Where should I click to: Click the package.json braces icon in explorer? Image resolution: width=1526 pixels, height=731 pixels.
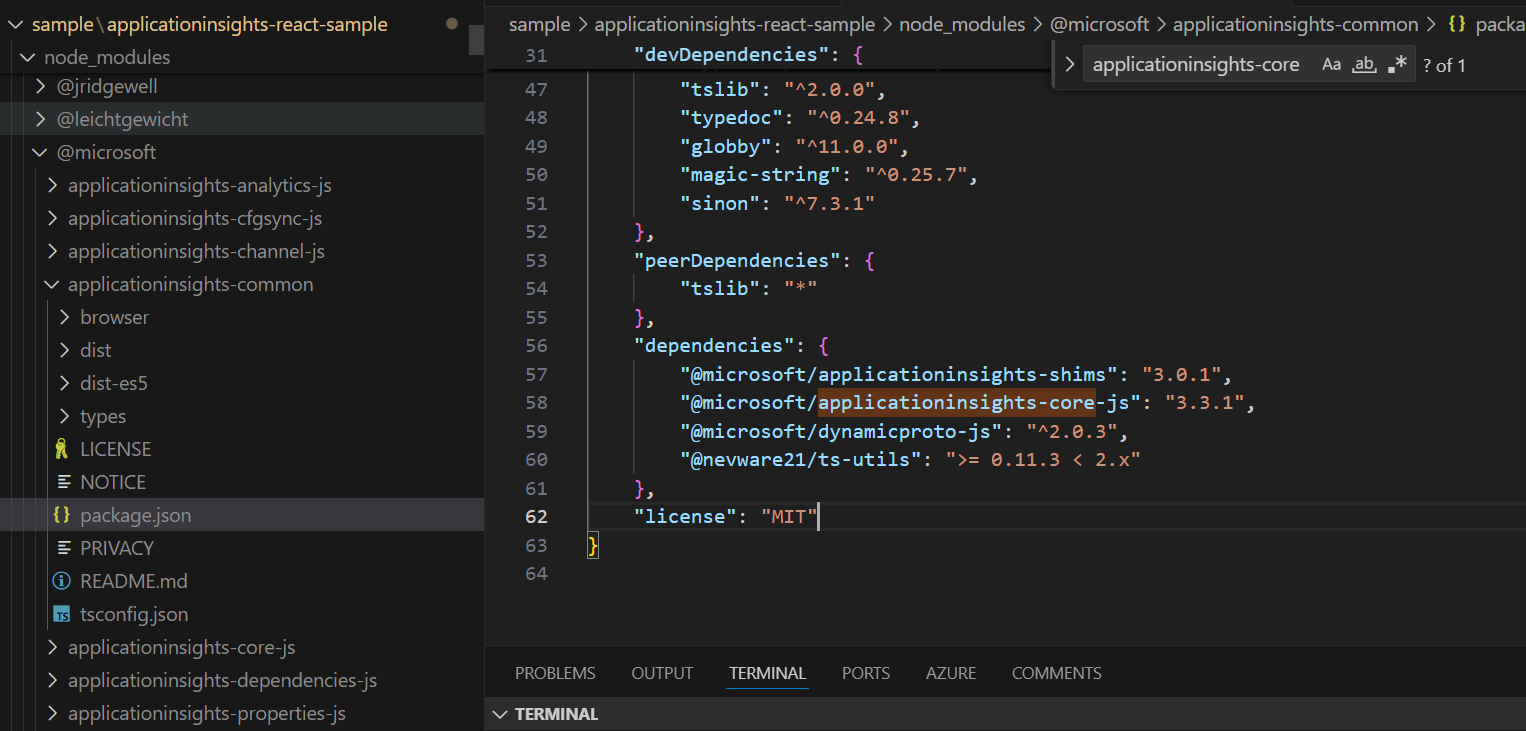(x=62, y=515)
